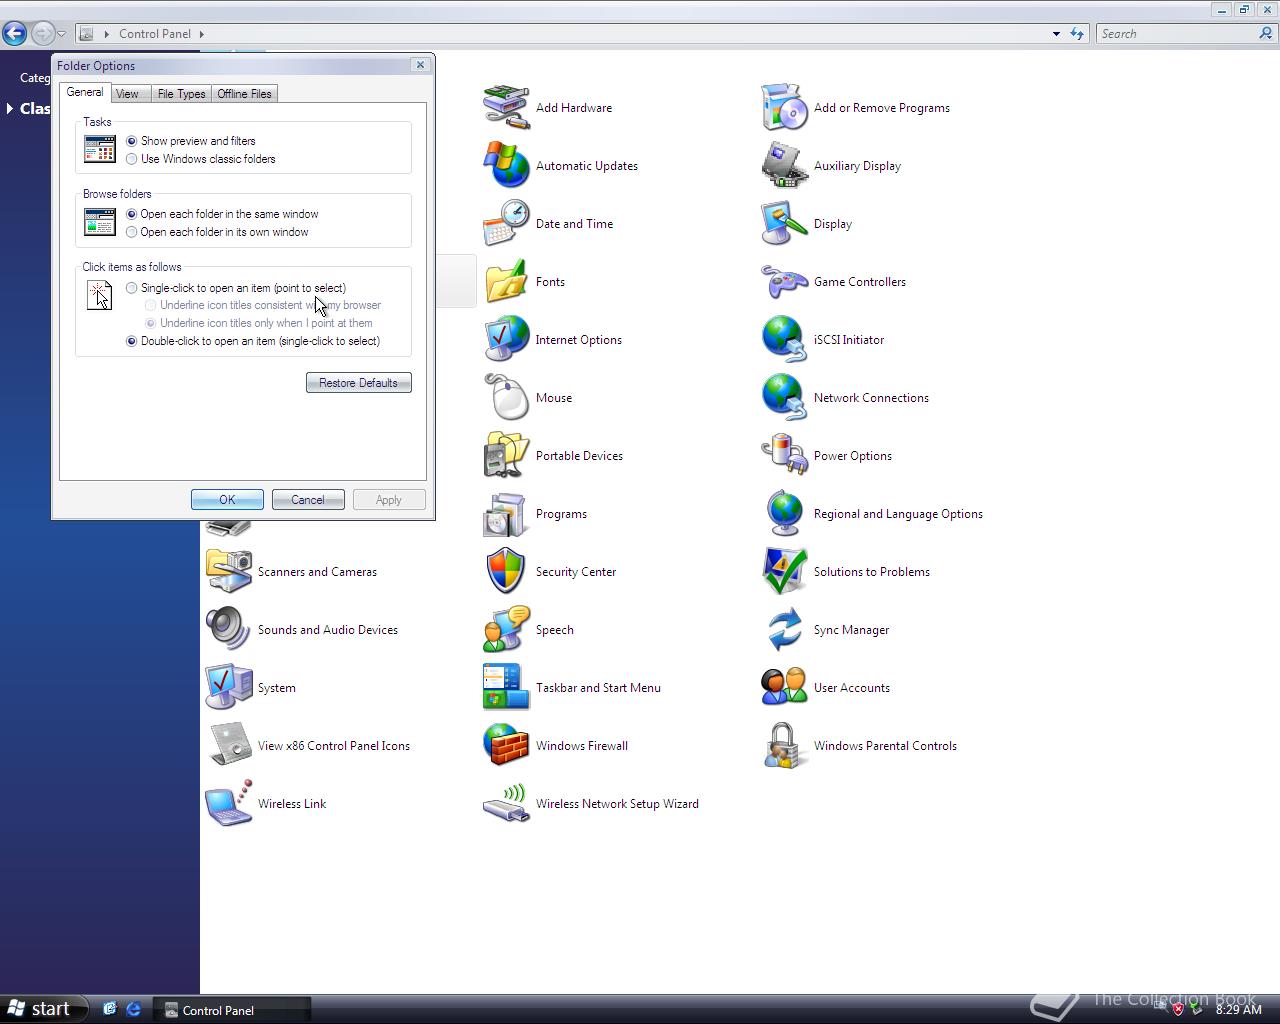
Task: Open the Fonts folder icon
Action: (506, 282)
